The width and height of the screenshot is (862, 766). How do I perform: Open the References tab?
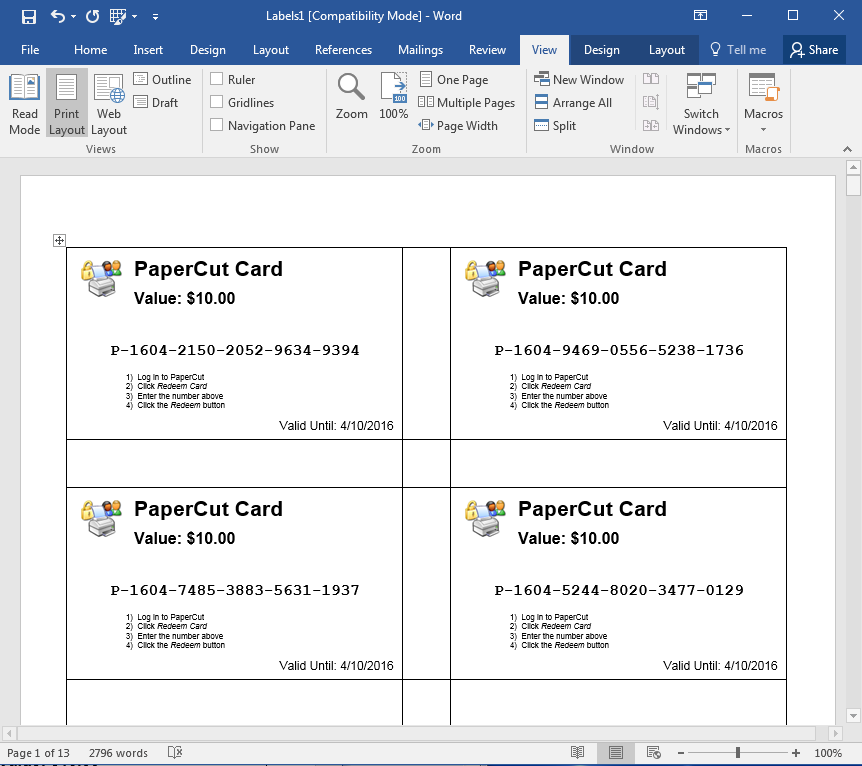pos(343,50)
